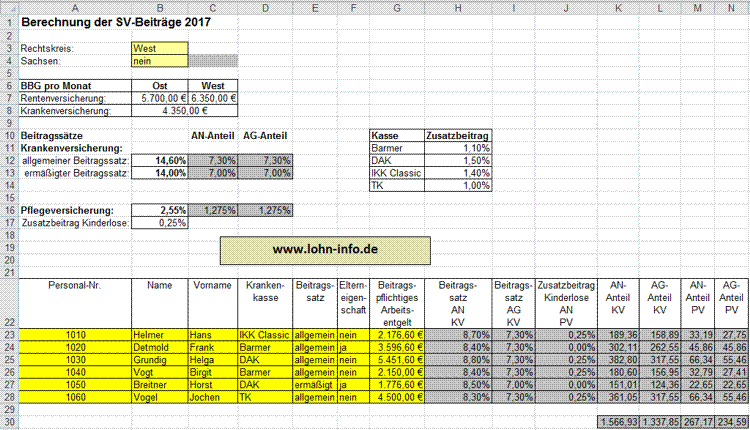Select the name cell Helmer
Image resolution: width=750 pixels, height=430 pixels.
click(160, 335)
